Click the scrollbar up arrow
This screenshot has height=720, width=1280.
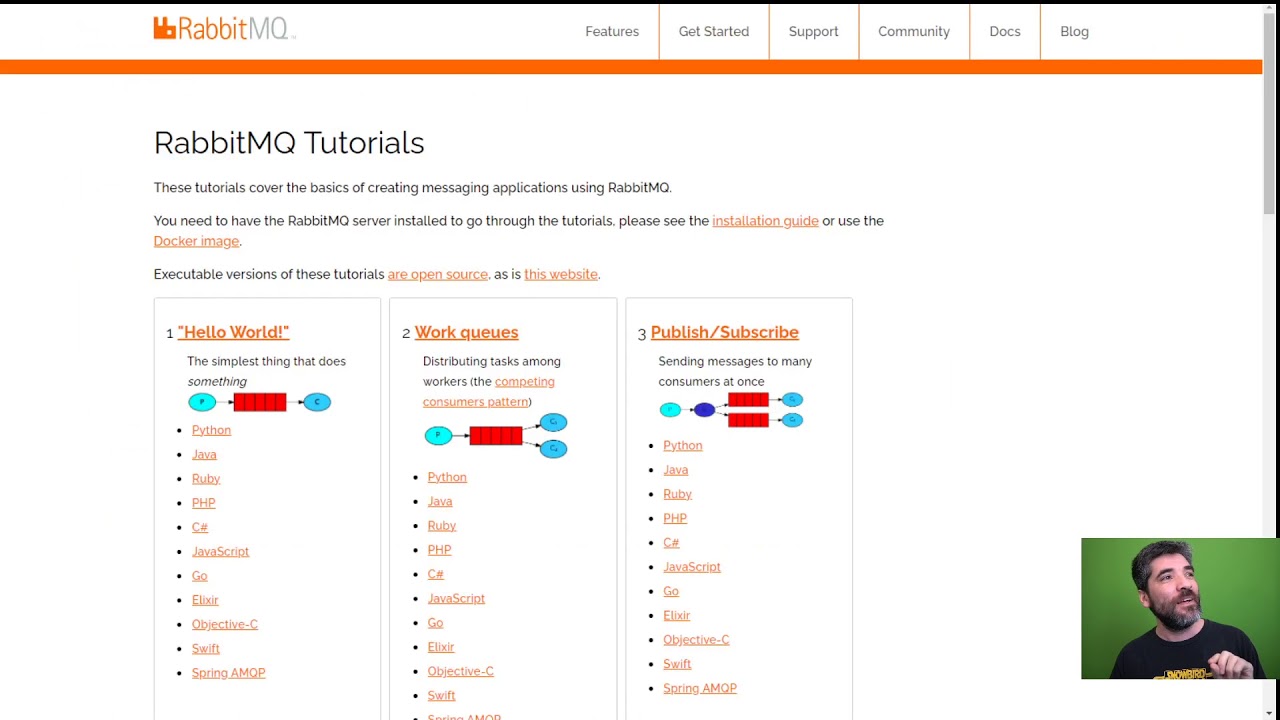[x=1270, y=10]
